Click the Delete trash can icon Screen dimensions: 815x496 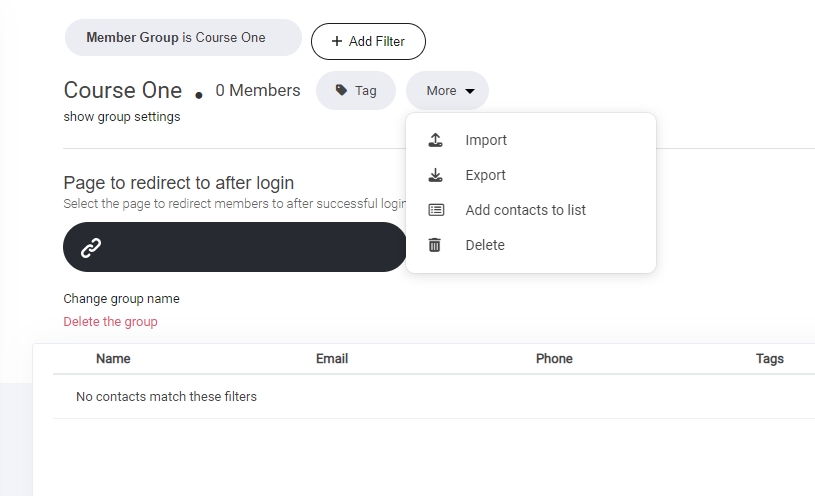[x=435, y=245]
